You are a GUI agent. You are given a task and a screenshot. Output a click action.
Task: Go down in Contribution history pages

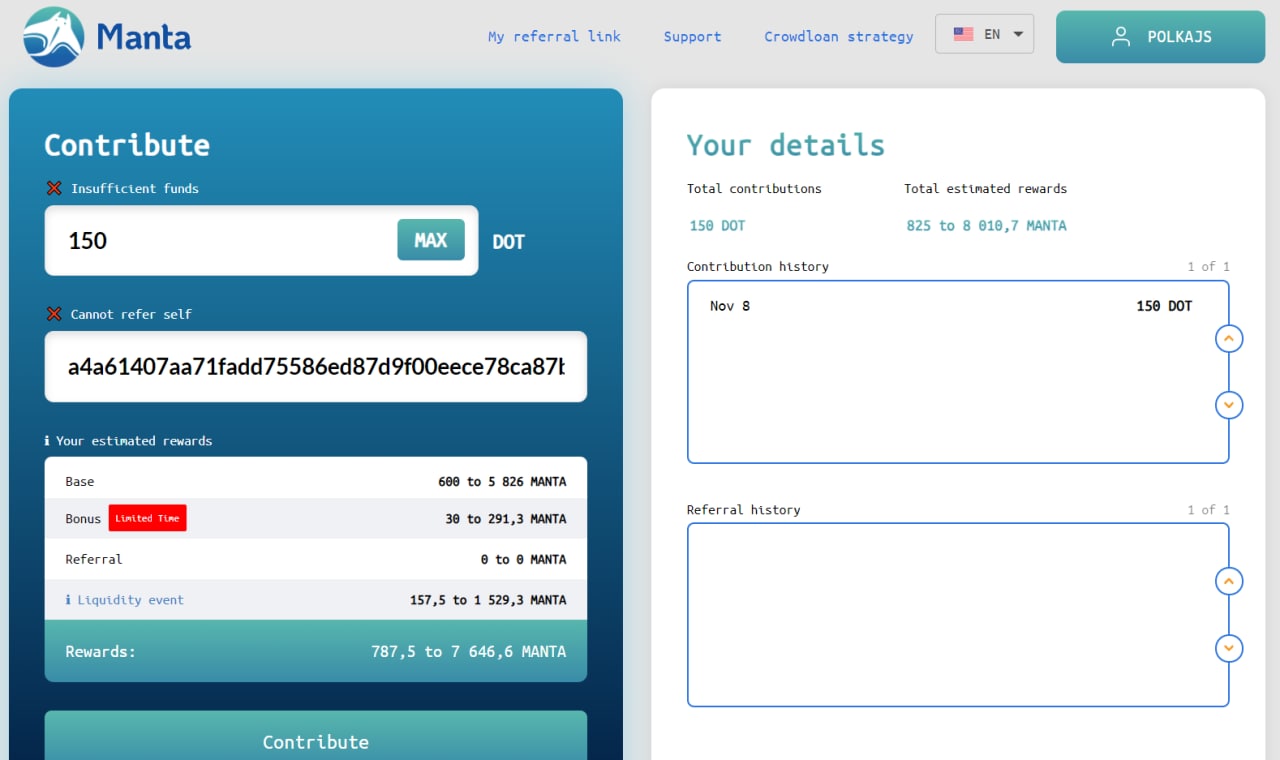click(1229, 405)
